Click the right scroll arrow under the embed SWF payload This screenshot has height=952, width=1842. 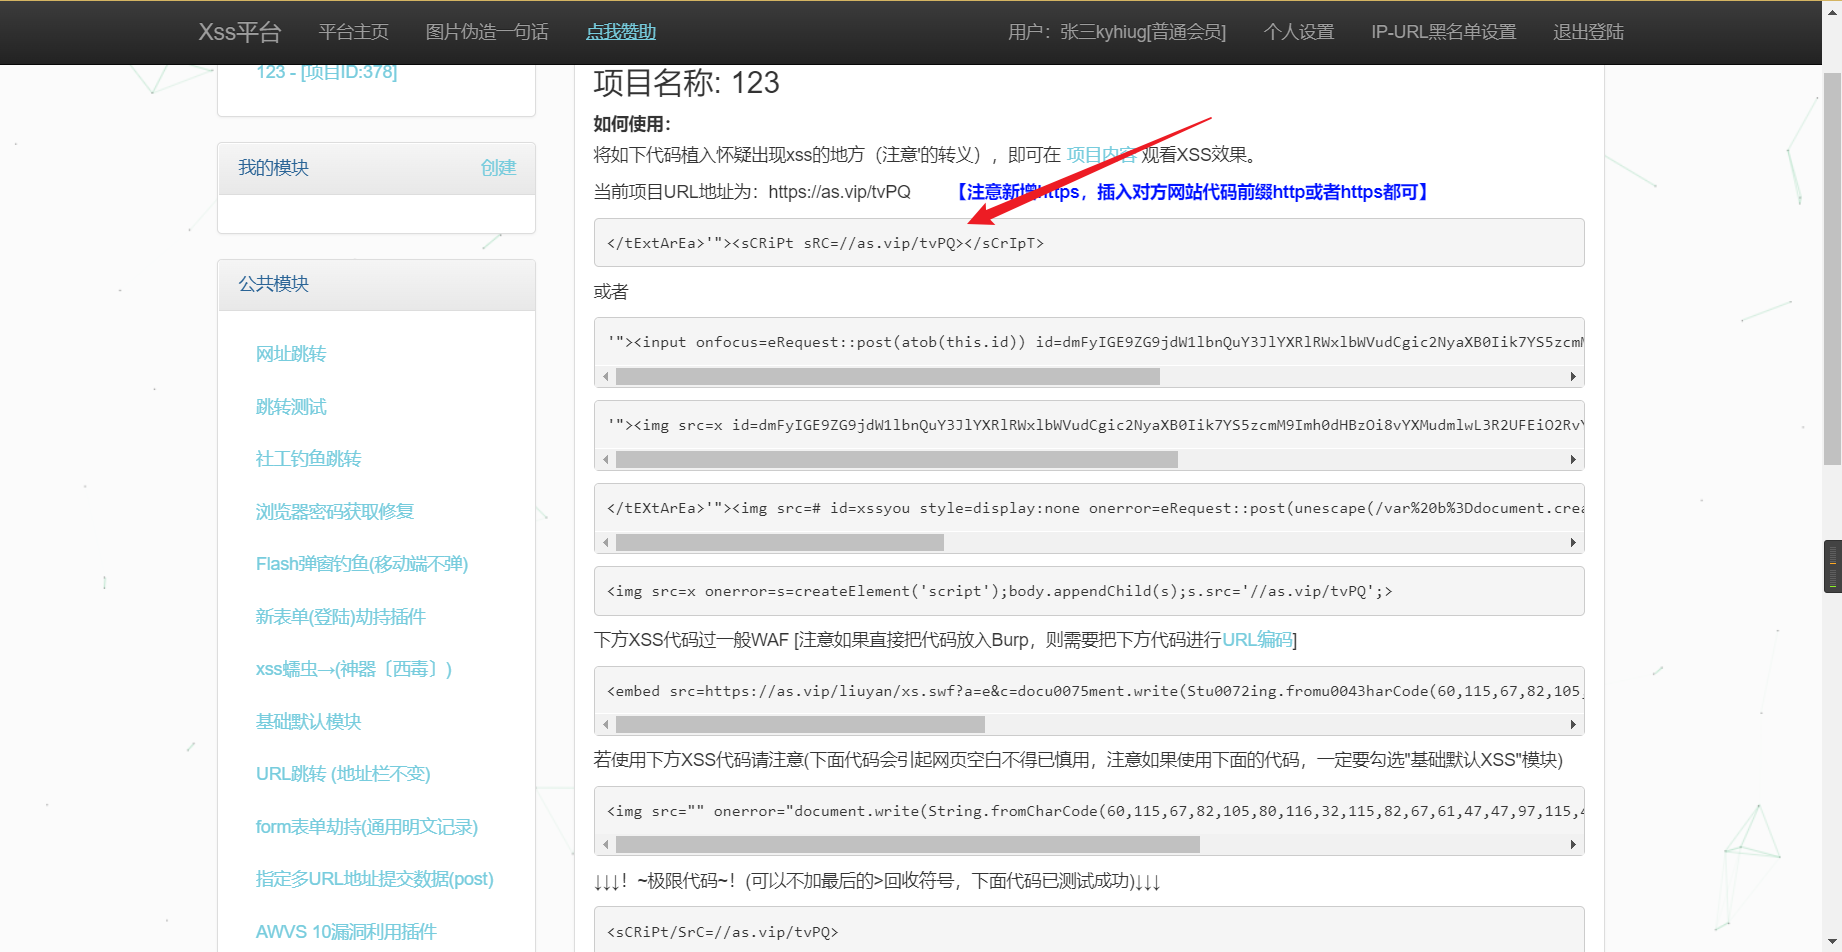[x=1571, y=724]
